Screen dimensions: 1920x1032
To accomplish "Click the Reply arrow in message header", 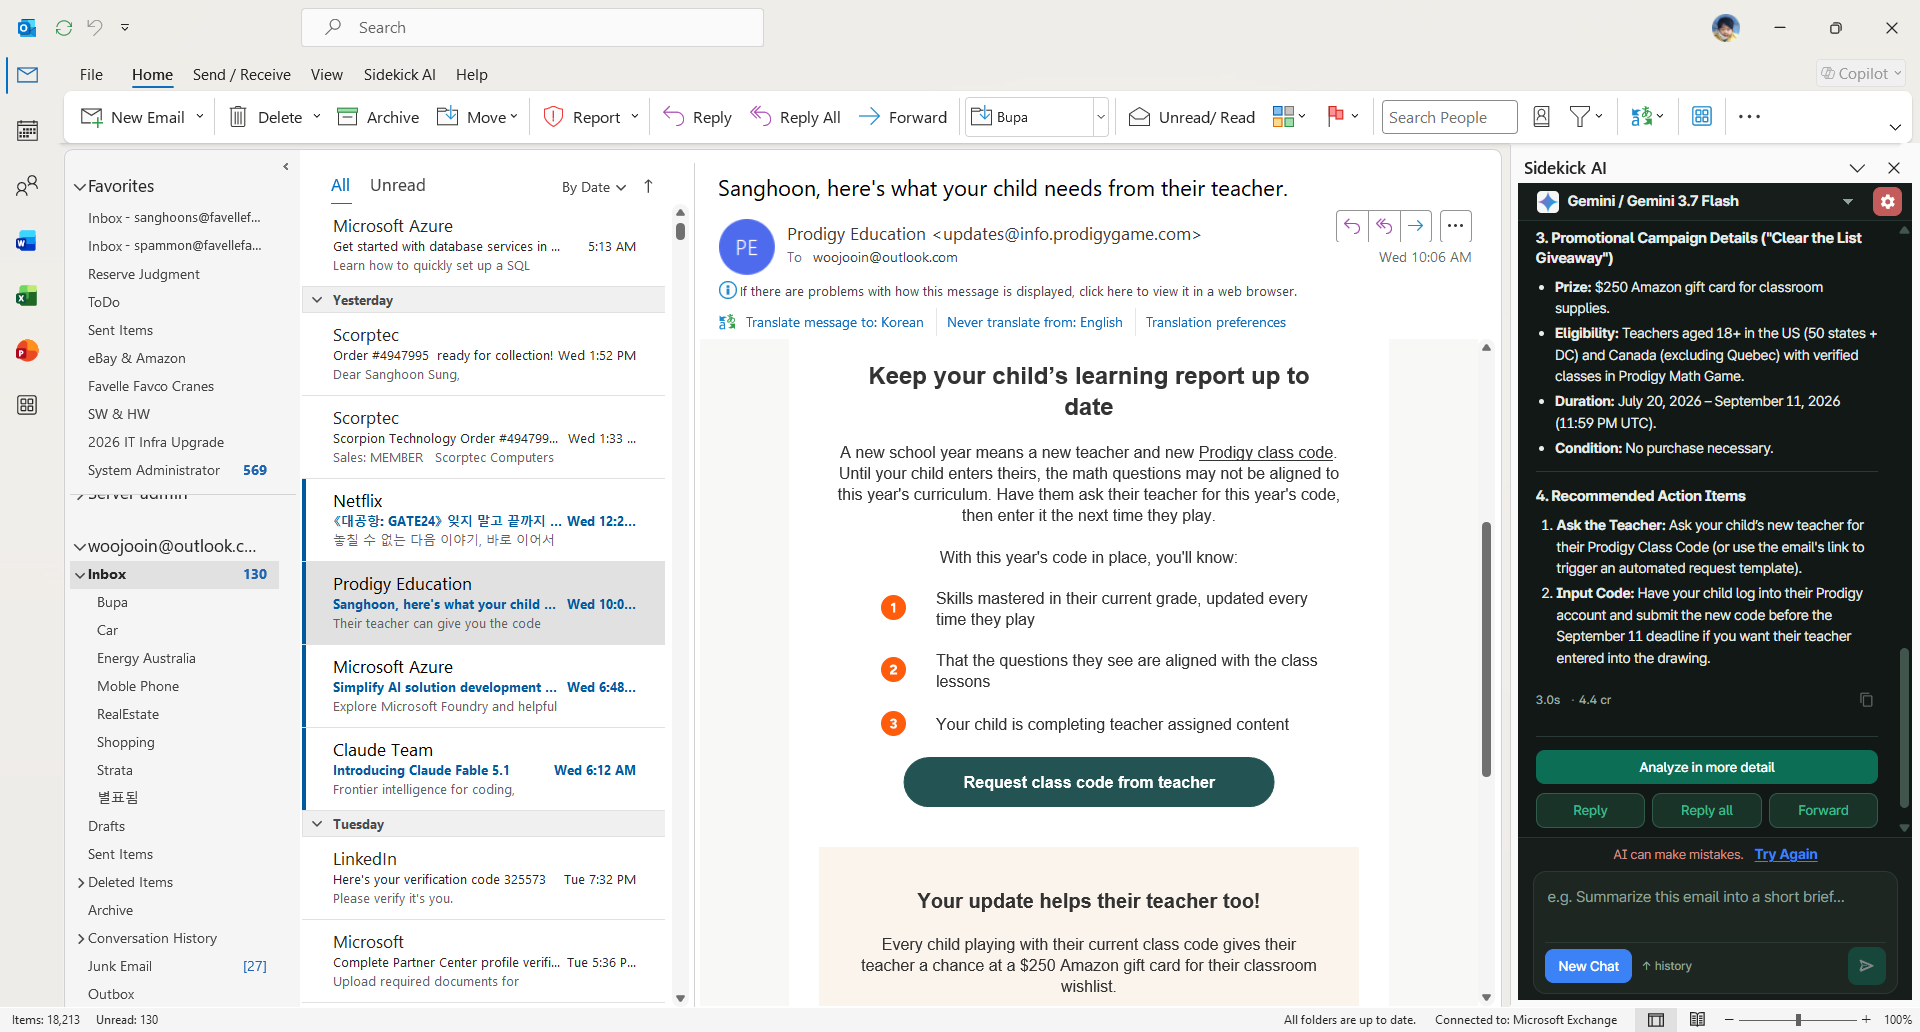I will pos(1352,226).
